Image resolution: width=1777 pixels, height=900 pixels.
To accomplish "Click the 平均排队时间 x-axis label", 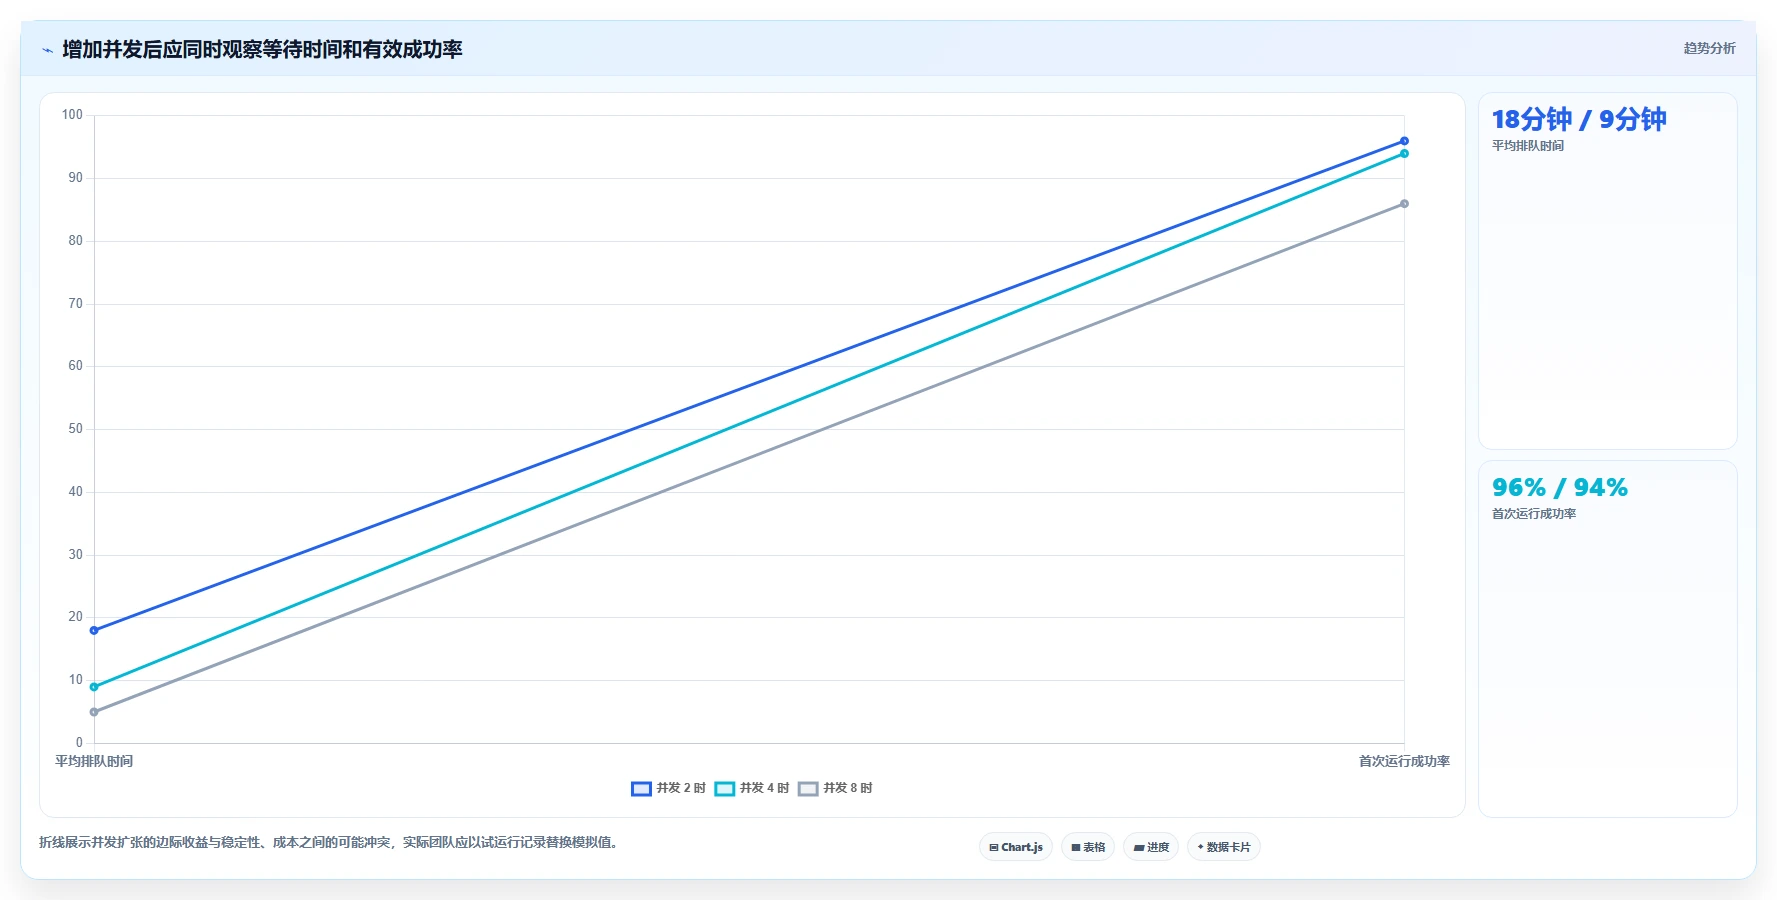I will pyautogui.click(x=94, y=761).
